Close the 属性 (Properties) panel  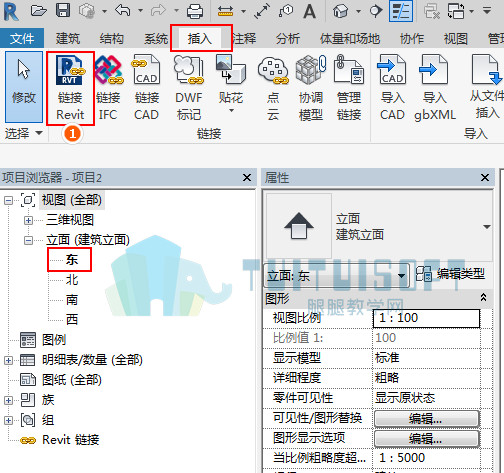point(485,177)
